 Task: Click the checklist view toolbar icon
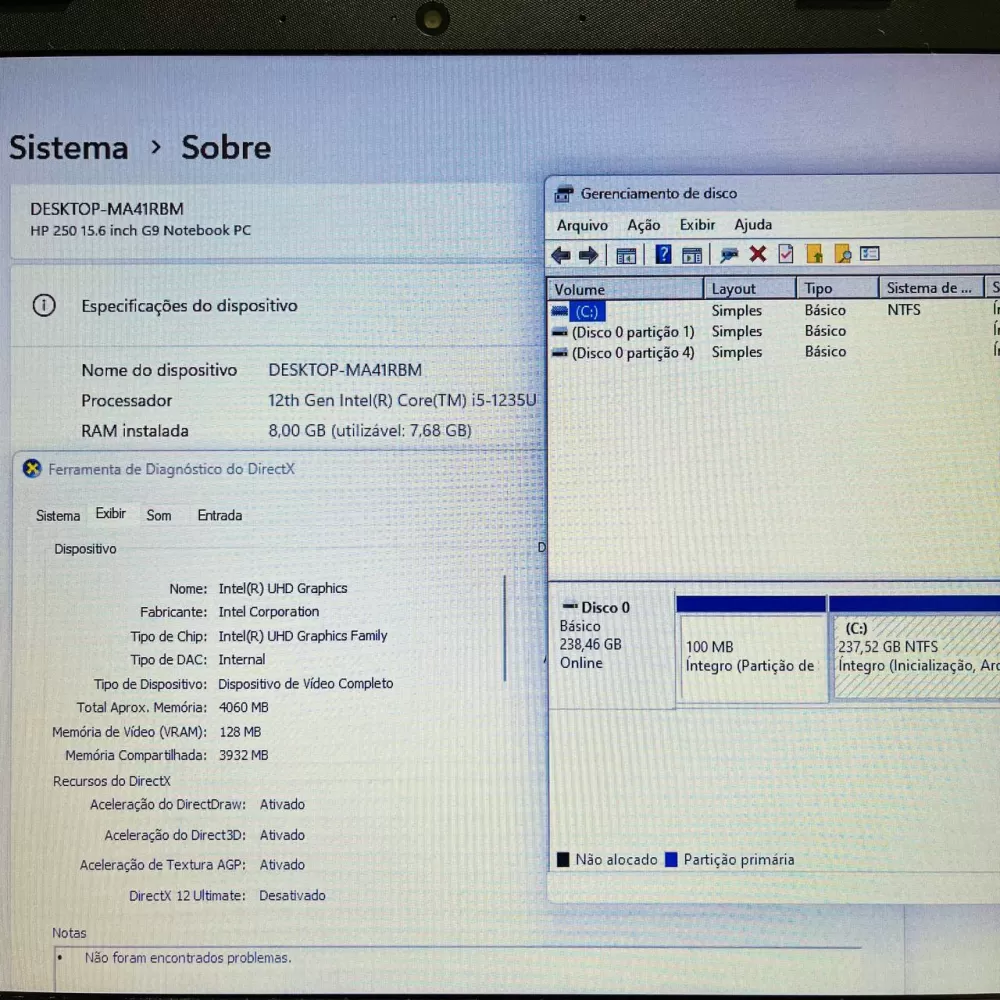(869, 254)
